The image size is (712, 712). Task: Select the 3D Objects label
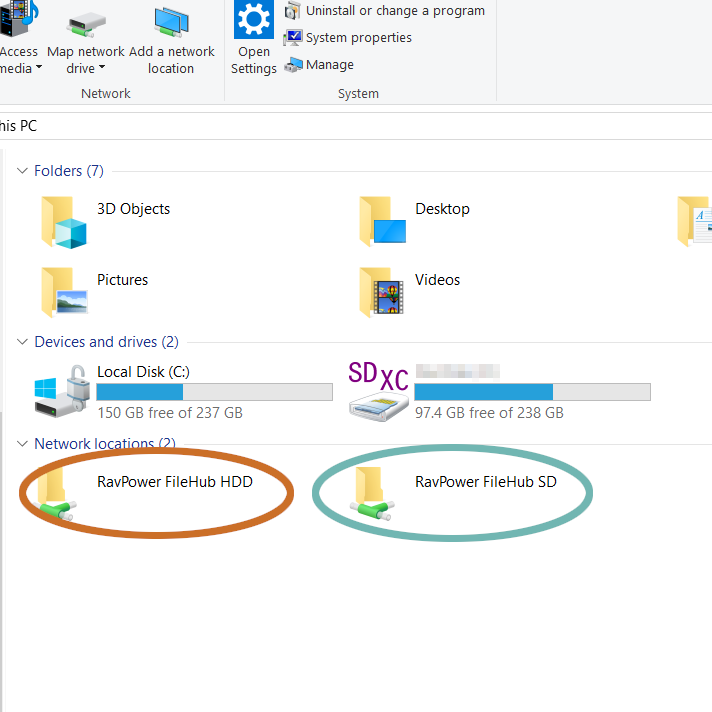point(134,209)
